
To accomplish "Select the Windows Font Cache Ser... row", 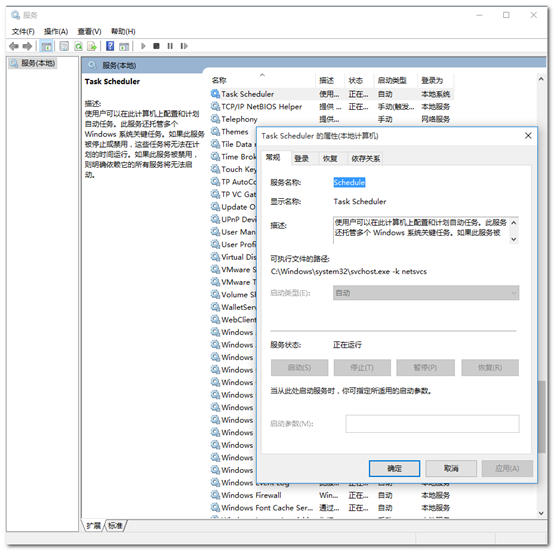I will click(331, 508).
